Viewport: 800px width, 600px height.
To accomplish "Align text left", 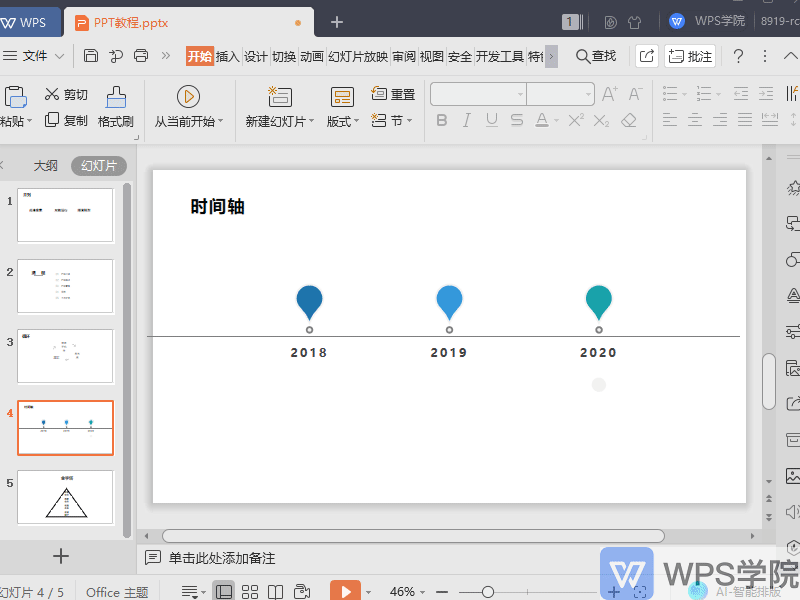I will point(669,120).
